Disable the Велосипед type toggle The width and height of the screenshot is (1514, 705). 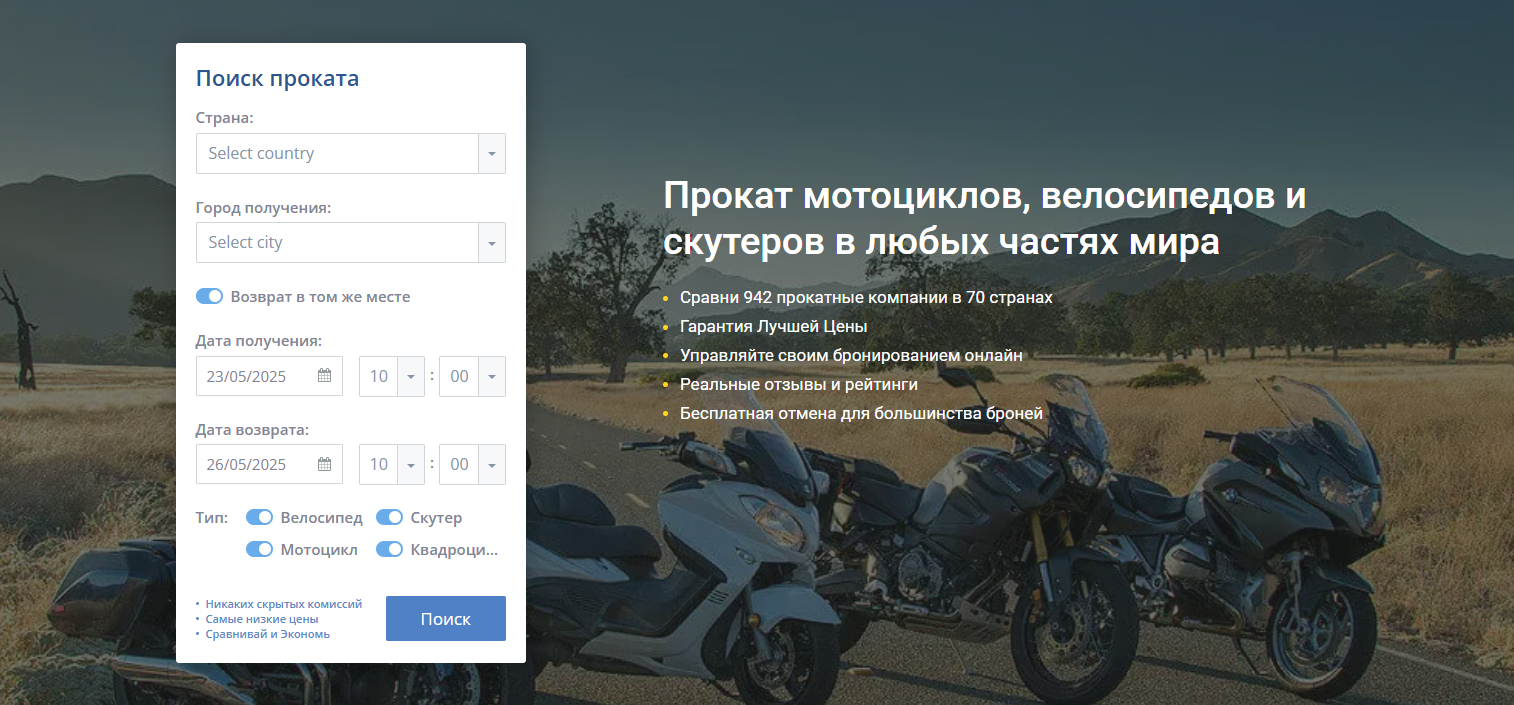[259, 518]
